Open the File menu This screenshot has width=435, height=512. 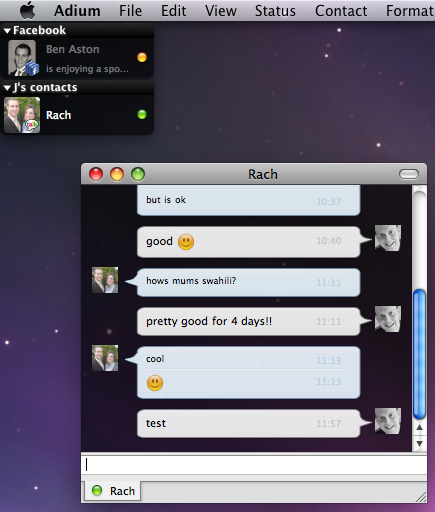coord(130,11)
